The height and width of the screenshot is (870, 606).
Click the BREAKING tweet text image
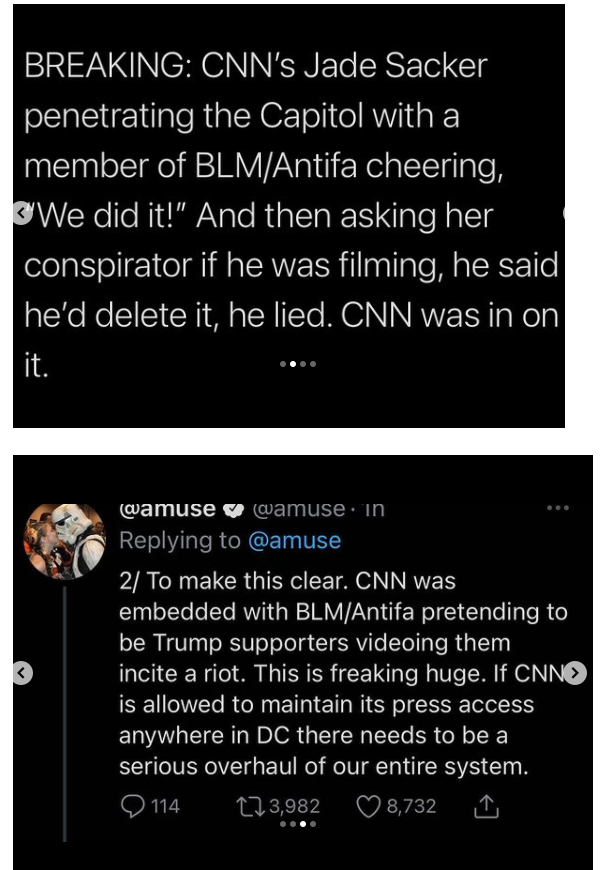point(289,215)
